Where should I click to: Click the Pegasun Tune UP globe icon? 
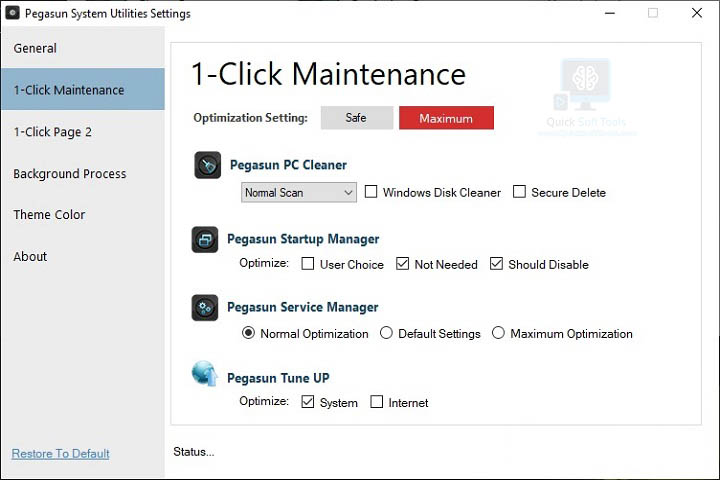click(x=205, y=373)
